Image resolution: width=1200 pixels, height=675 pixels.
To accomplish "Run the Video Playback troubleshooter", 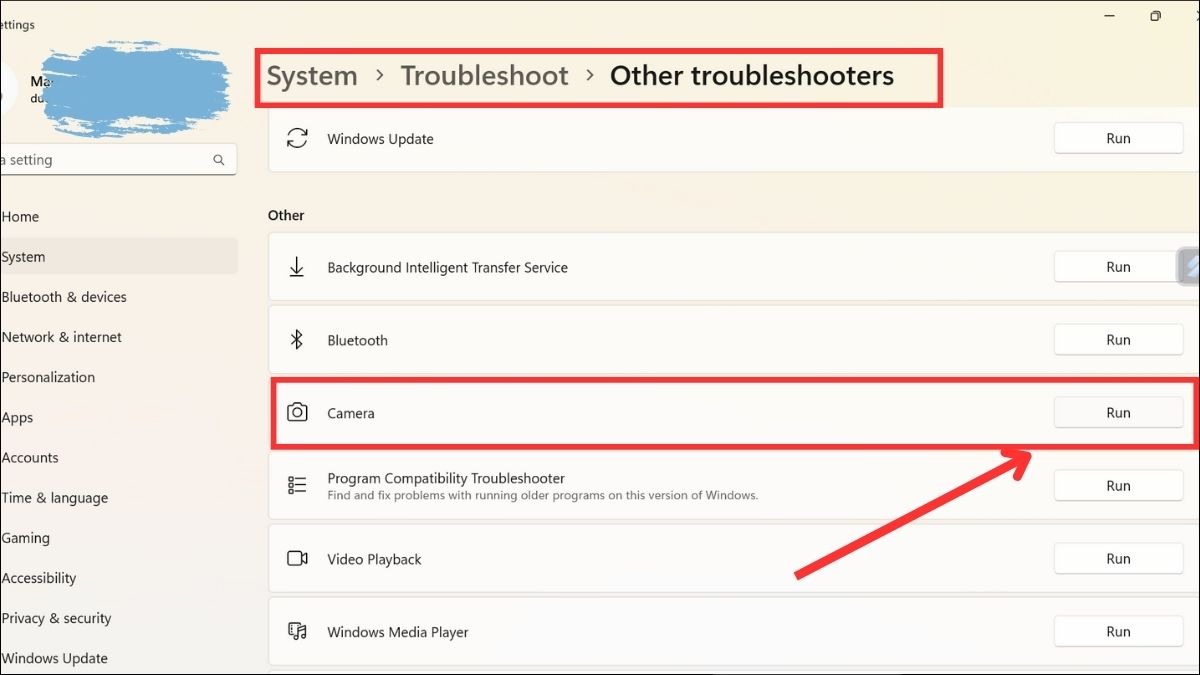I will click(1118, 559).
